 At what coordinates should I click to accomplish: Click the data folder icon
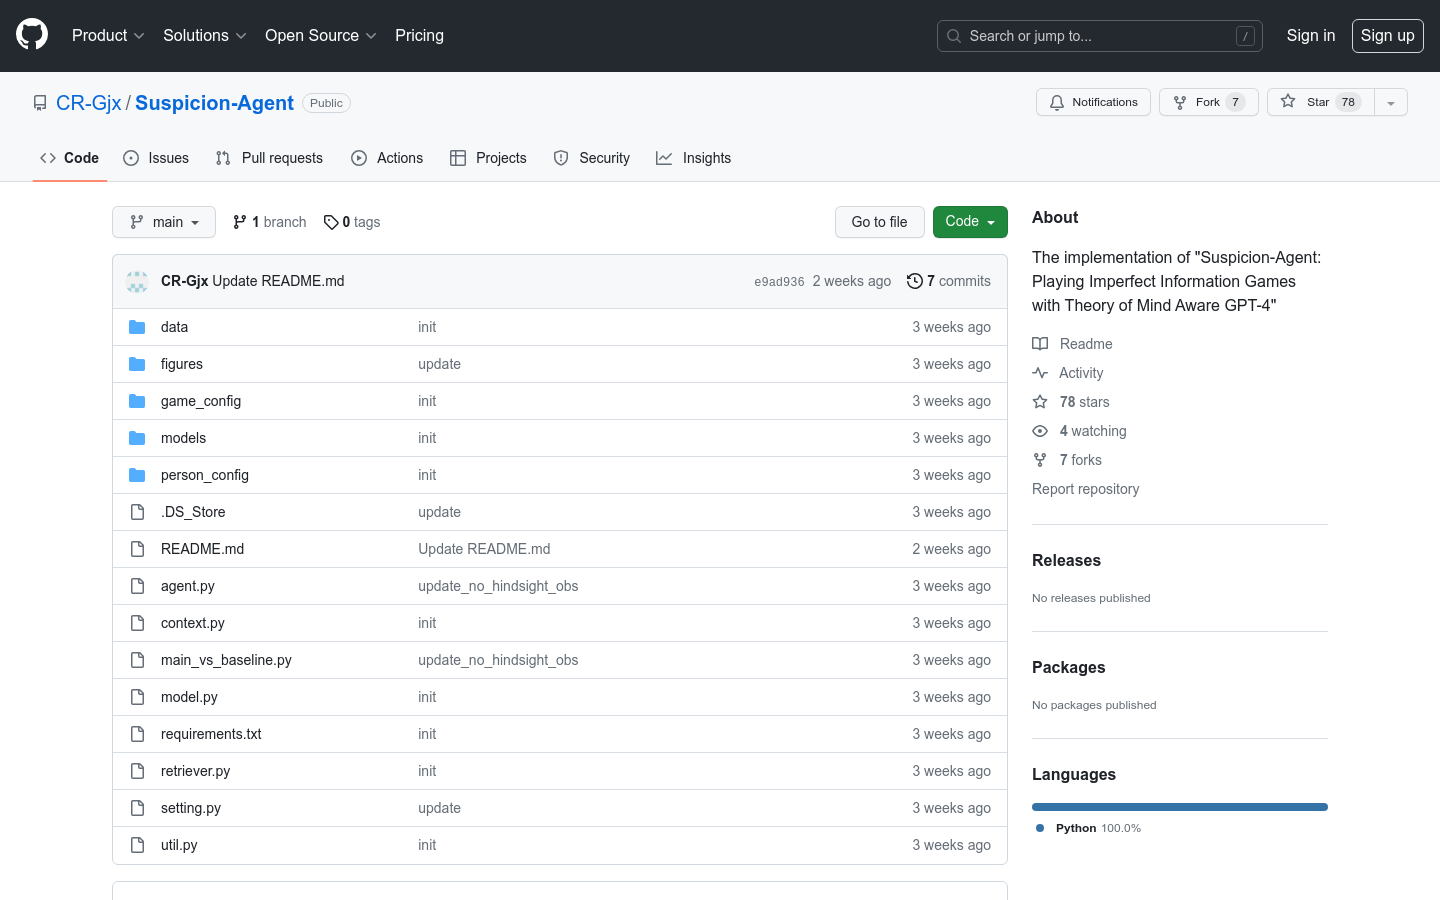pyautogui.click(x=137, y=327)
